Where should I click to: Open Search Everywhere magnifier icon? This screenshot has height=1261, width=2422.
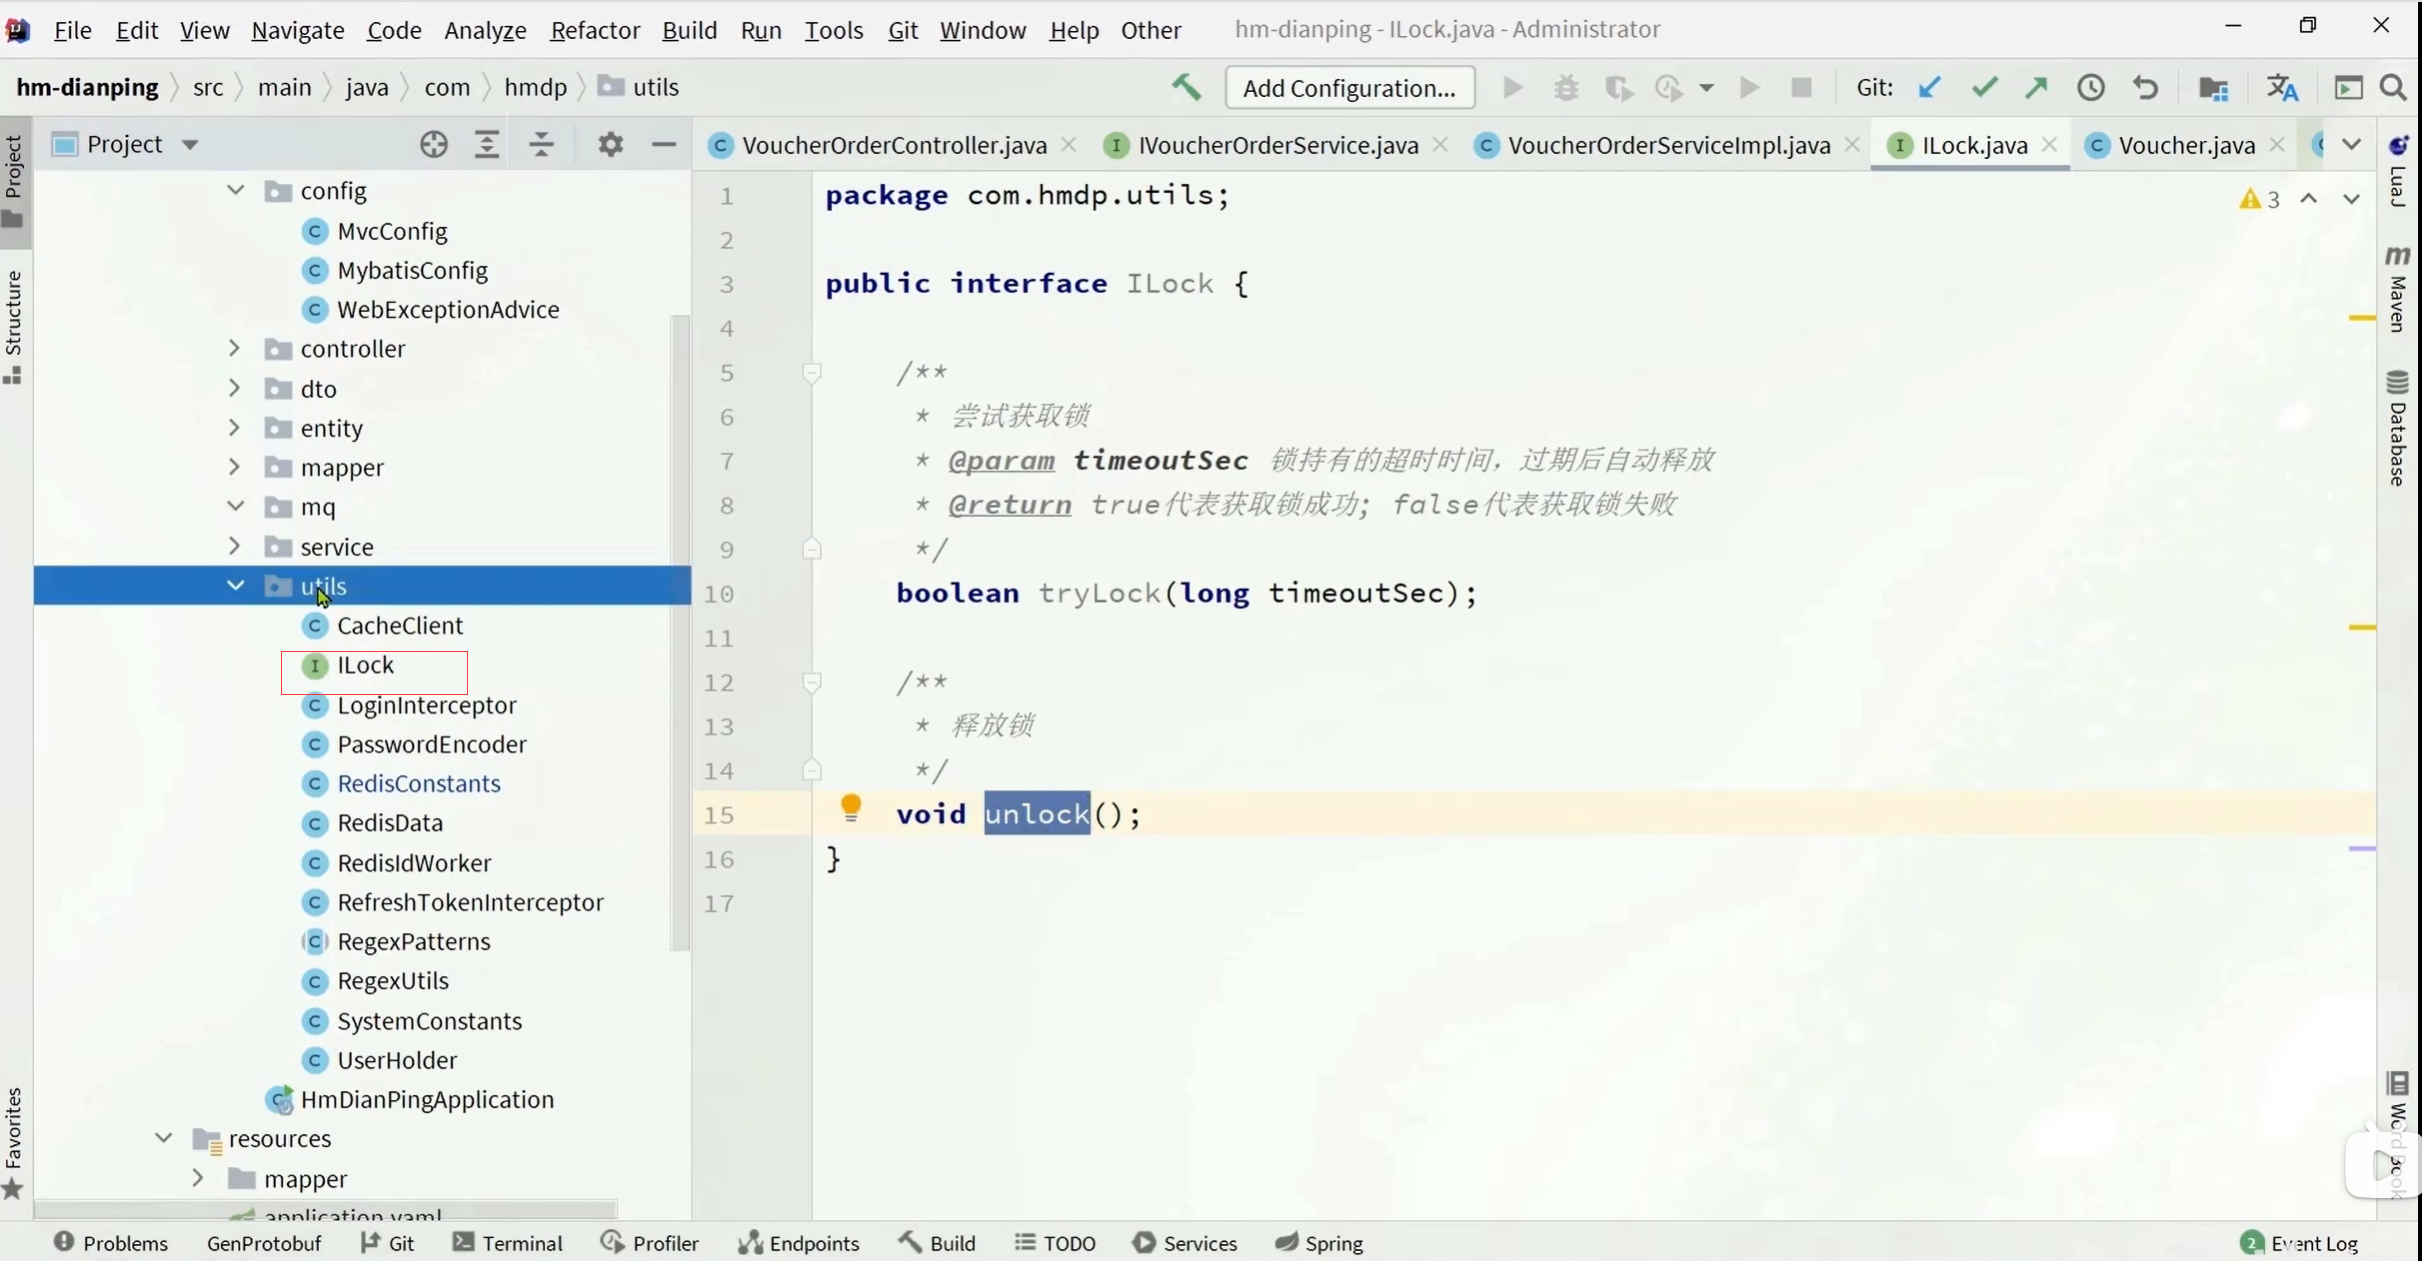click(2393, 88)
